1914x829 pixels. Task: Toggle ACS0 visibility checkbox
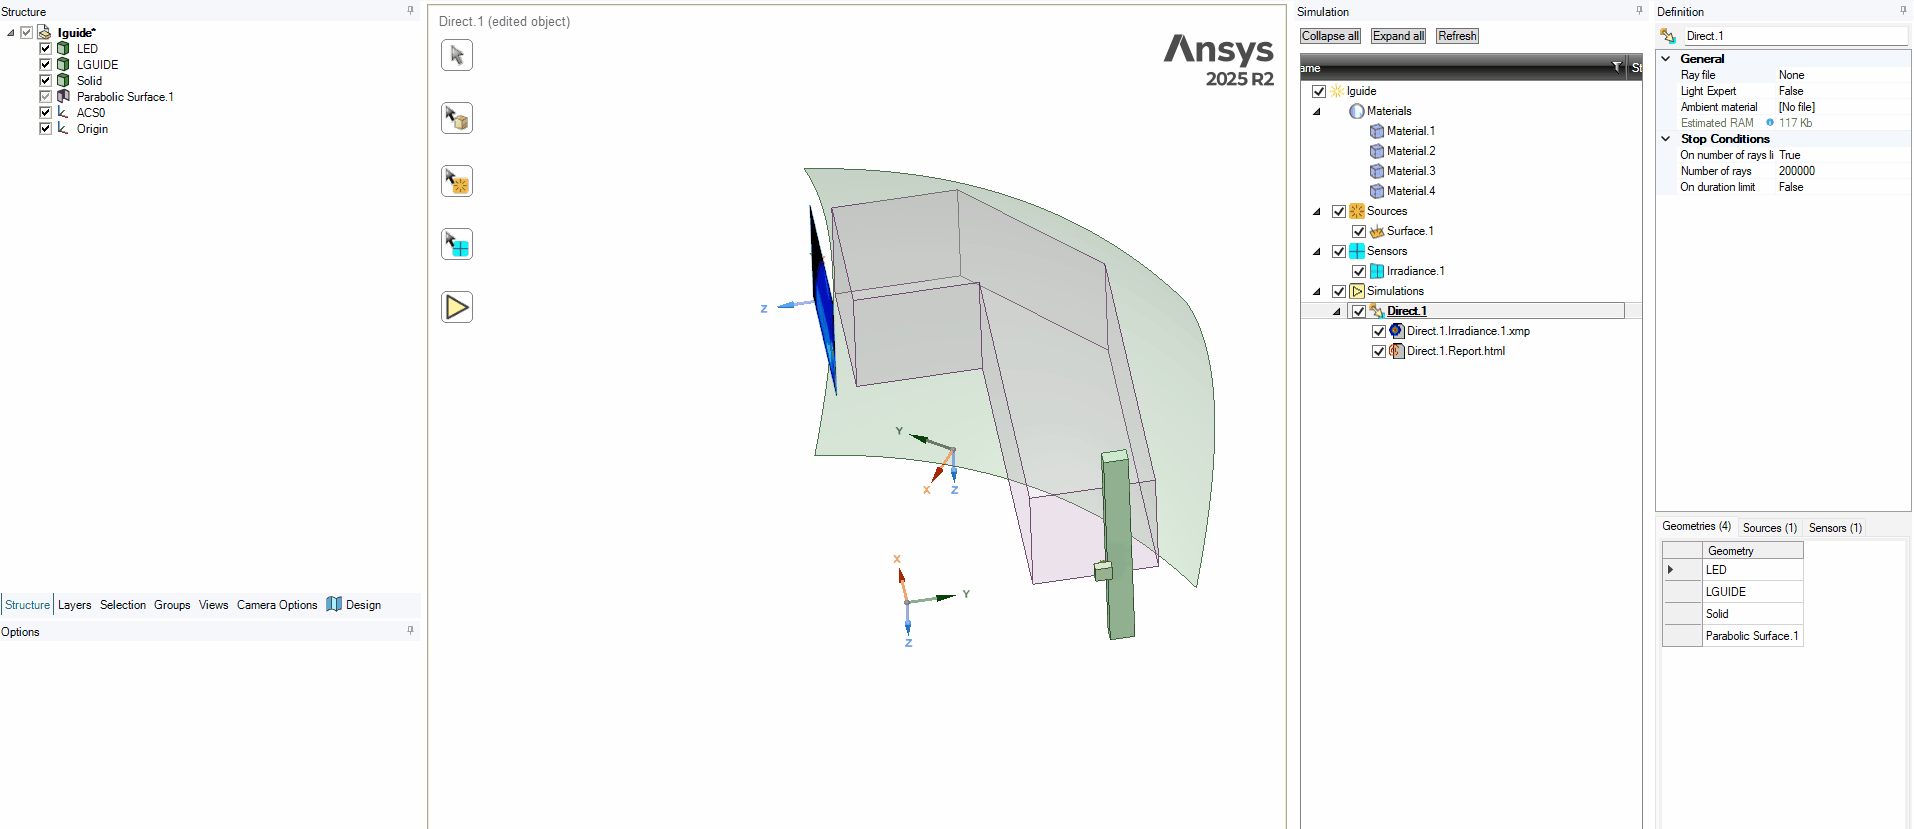45,112
